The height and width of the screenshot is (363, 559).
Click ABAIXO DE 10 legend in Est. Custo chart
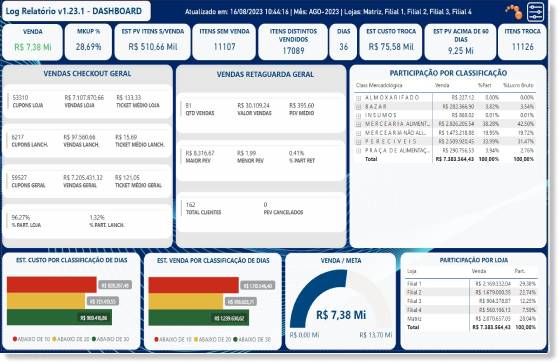pos(31,339)
